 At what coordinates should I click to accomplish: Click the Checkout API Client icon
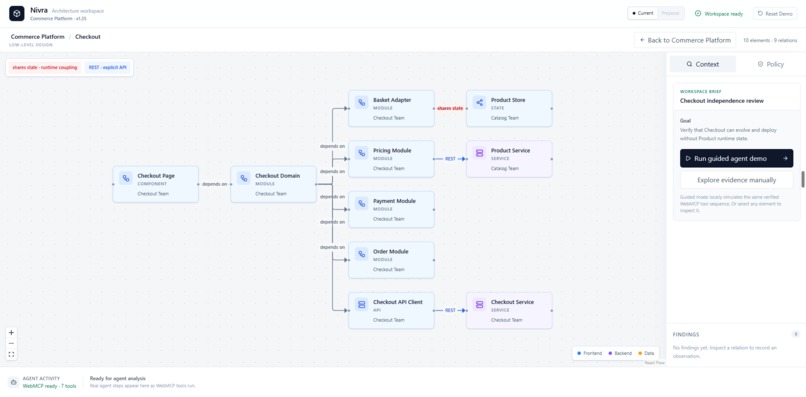point(361,304)
